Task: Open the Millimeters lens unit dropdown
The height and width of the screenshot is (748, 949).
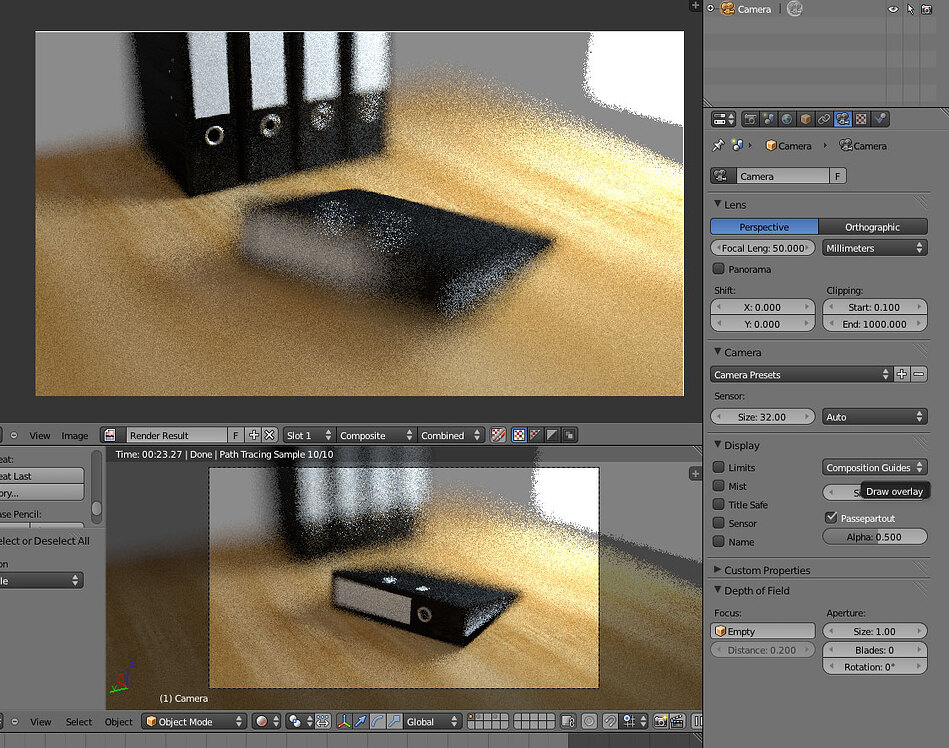Action: coord(875,248)
